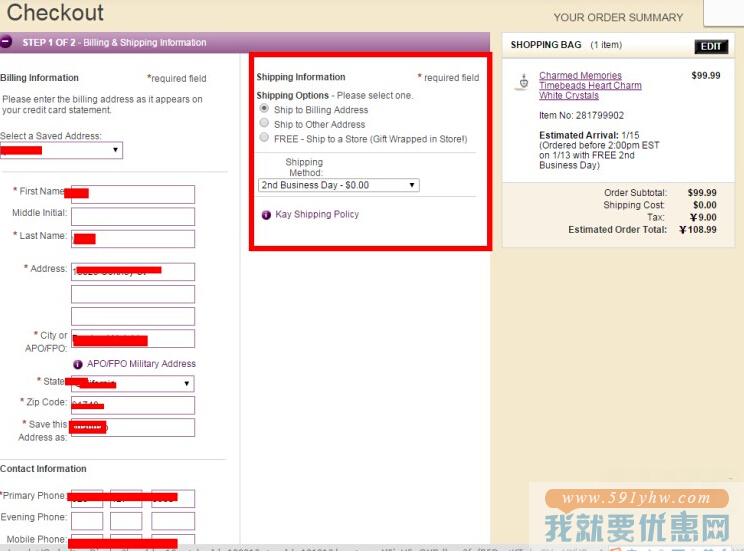Select Ship to Billing Address option
The height and width of the screenshot is (552, 744).
[x=264, y=109]
